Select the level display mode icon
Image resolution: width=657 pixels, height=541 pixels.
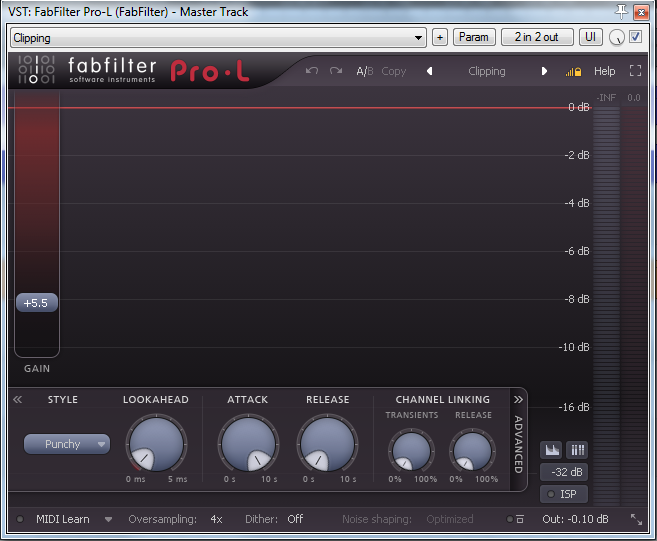point(552,450)
